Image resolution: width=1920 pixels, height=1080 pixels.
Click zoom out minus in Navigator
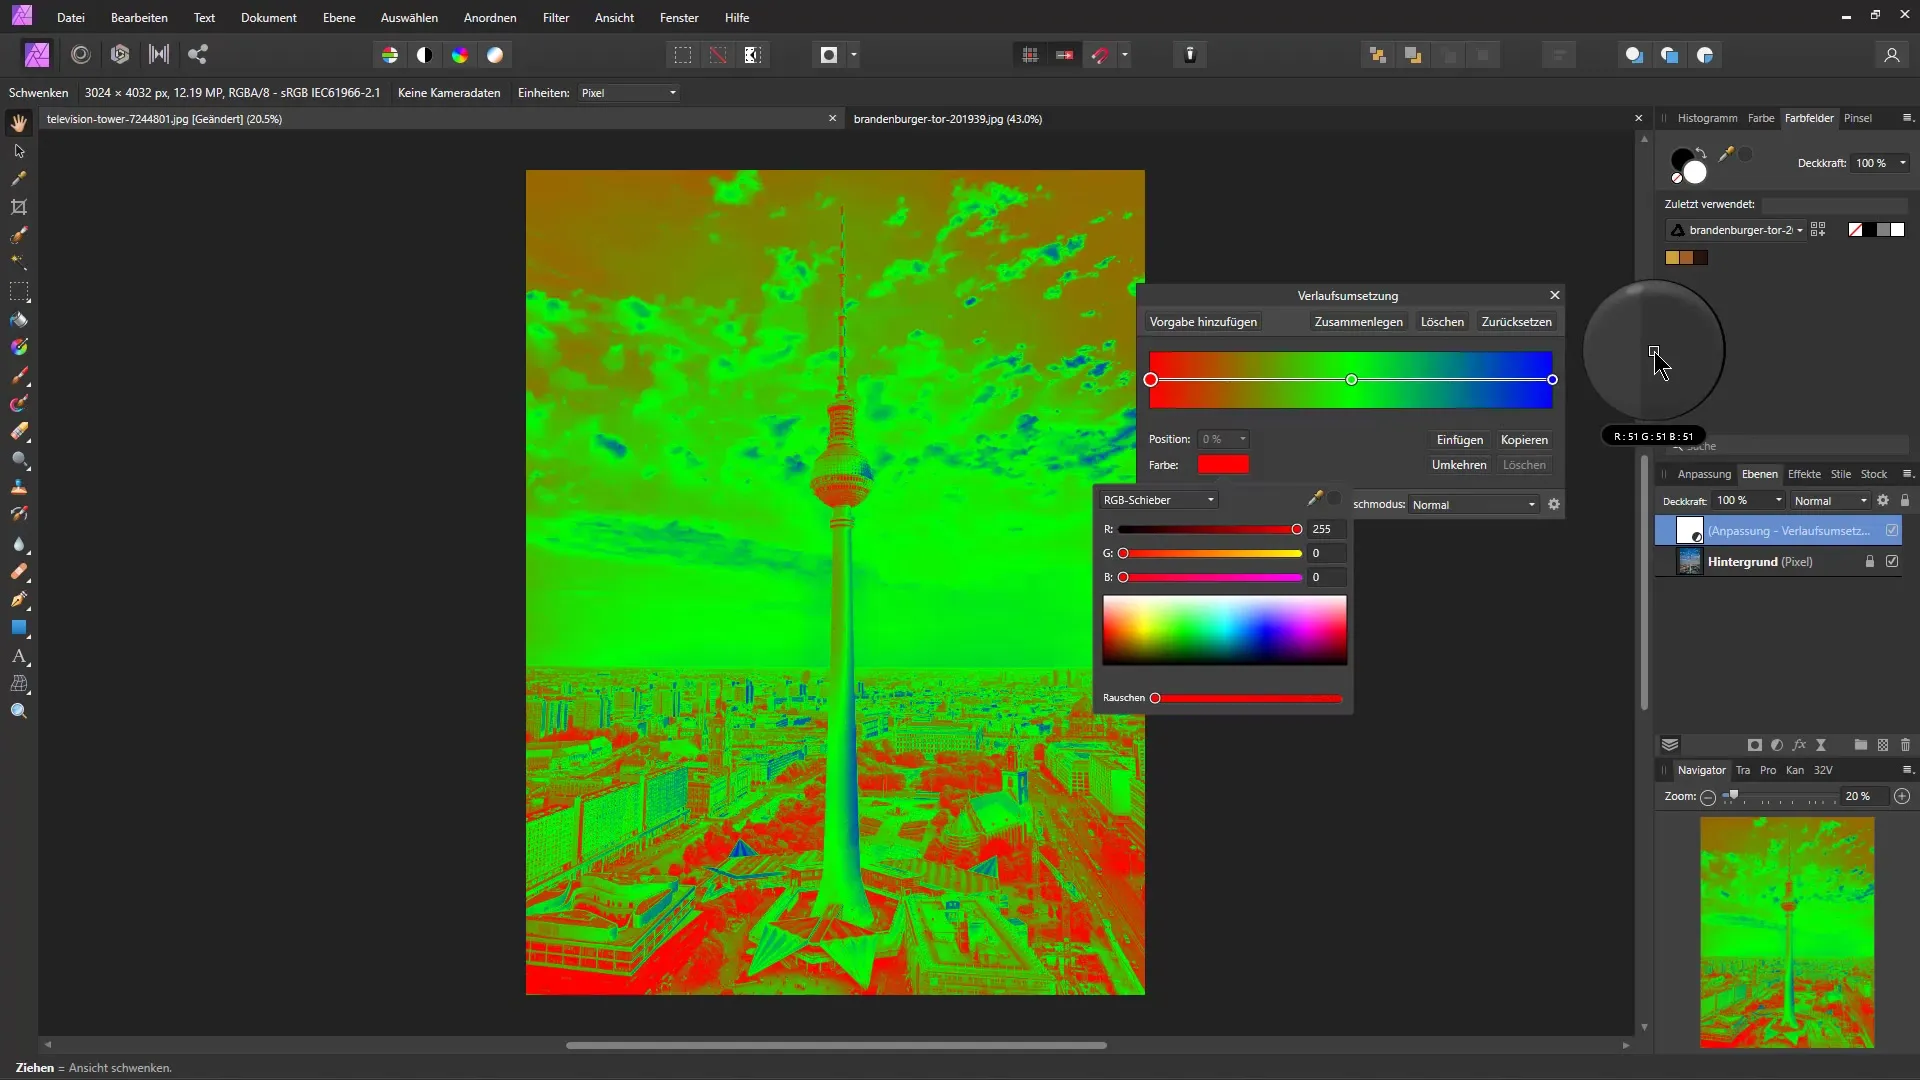[x=1708, y=797]
